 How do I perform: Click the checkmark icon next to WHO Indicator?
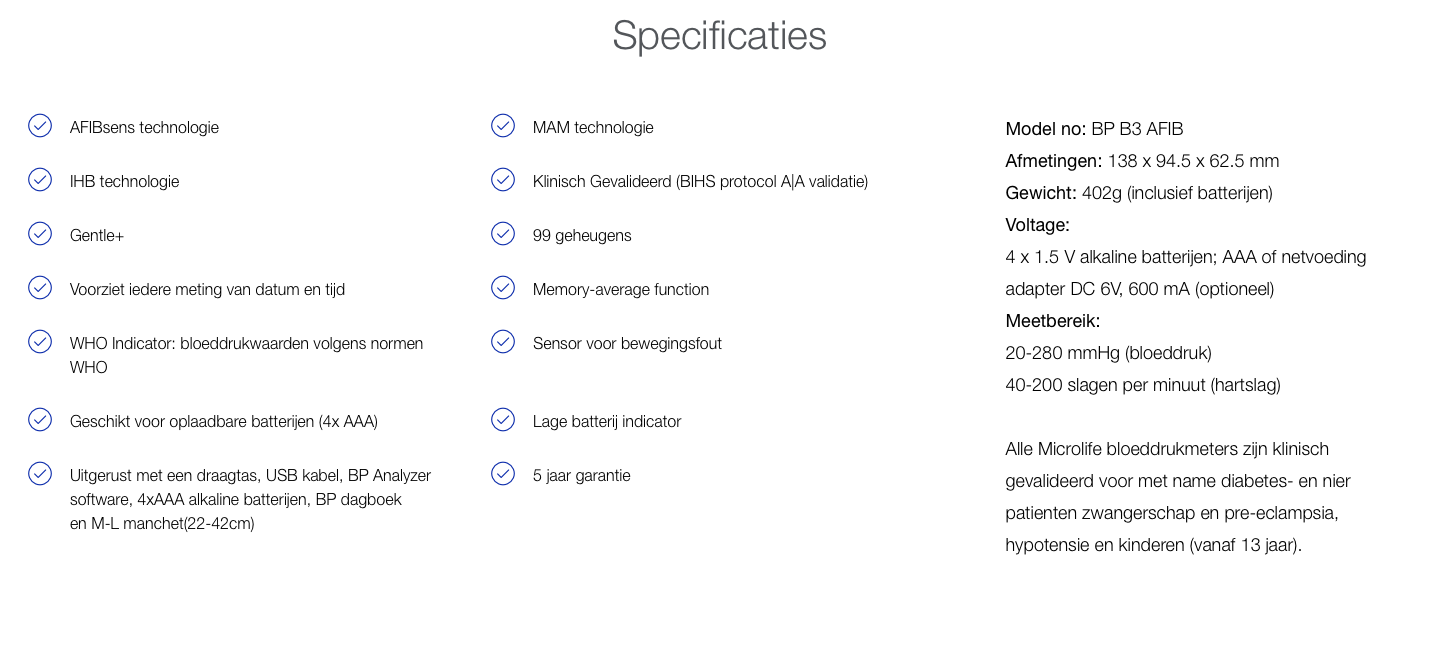click(x=40, y=342)
